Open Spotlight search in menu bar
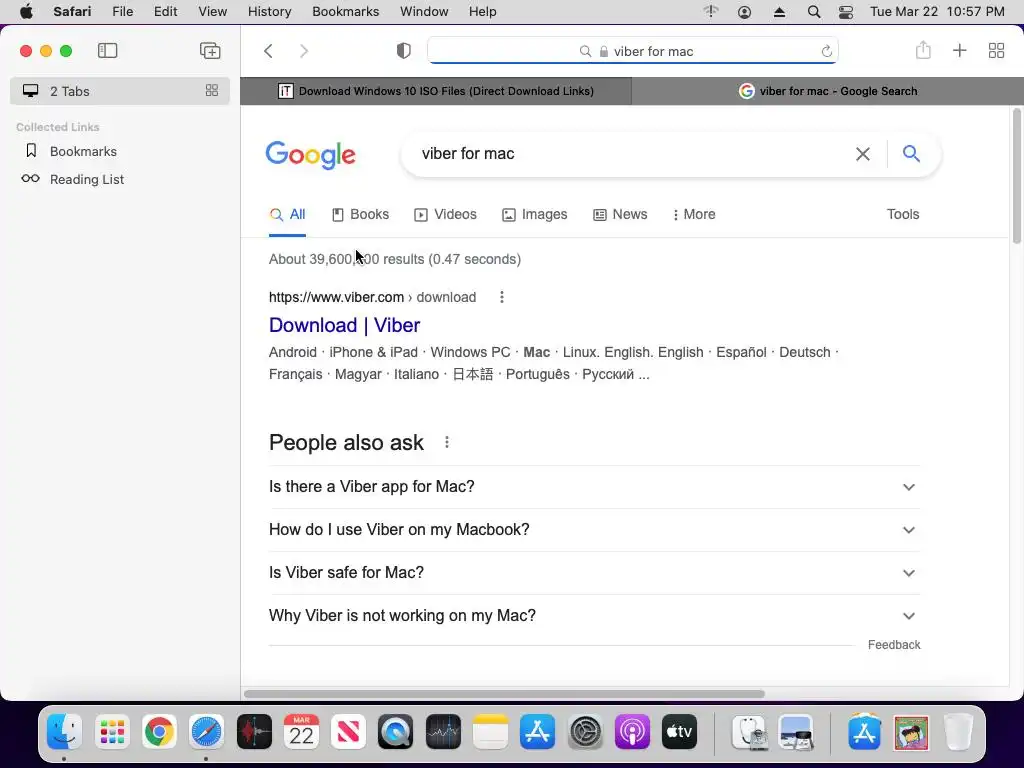 (814, 12)
